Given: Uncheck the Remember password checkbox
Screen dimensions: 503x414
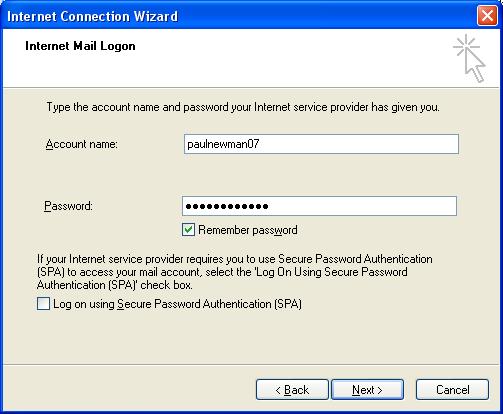Looking at the screenshot, I should pos(188,230).
